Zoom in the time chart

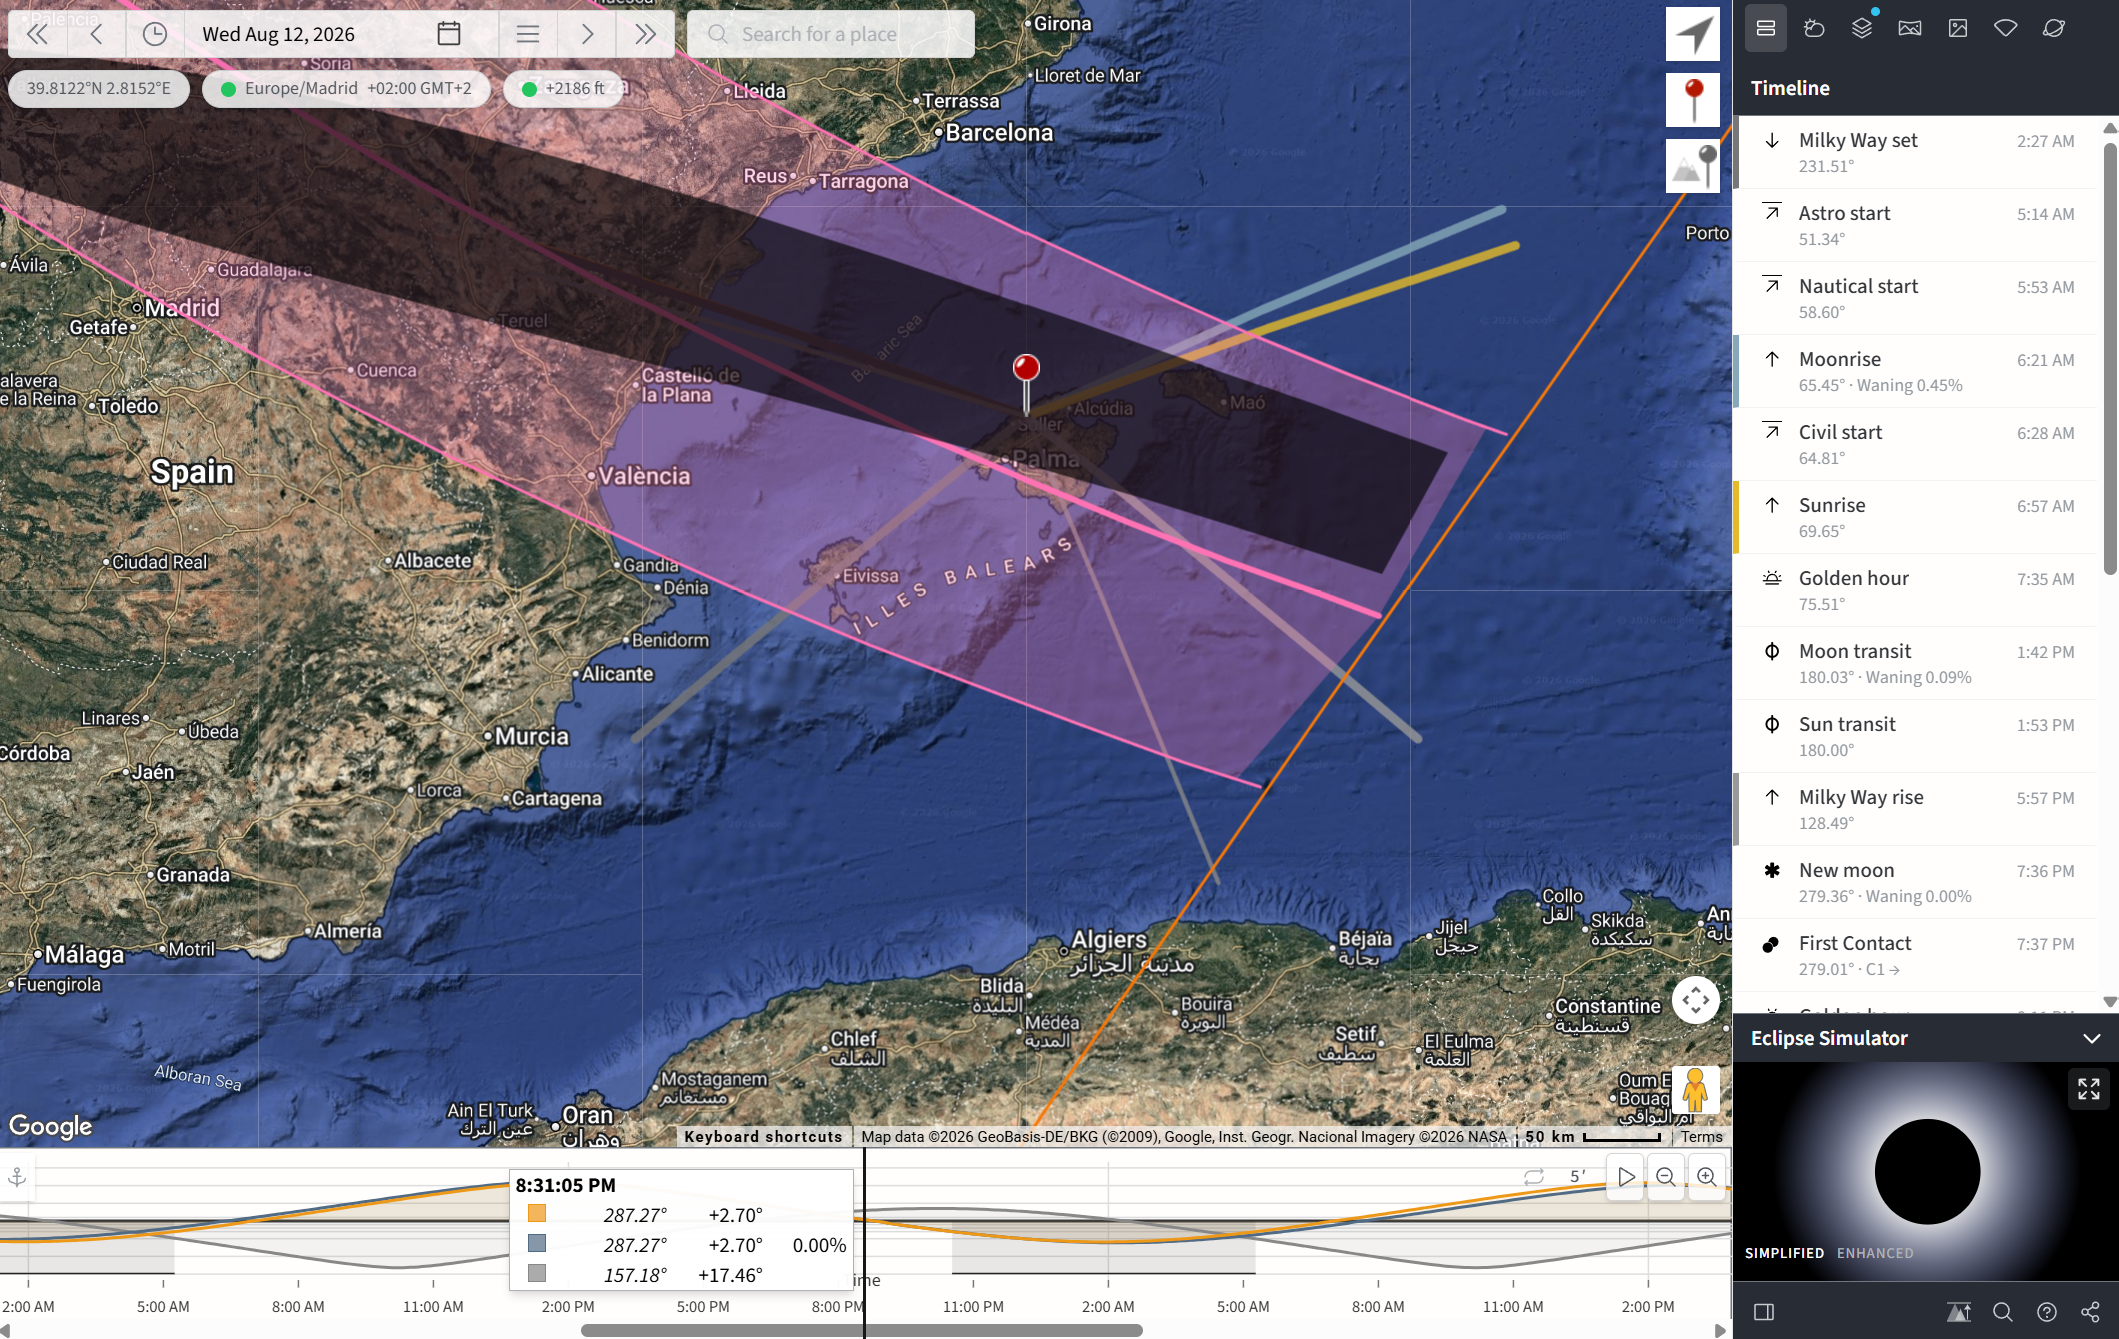point(1707,1177)
